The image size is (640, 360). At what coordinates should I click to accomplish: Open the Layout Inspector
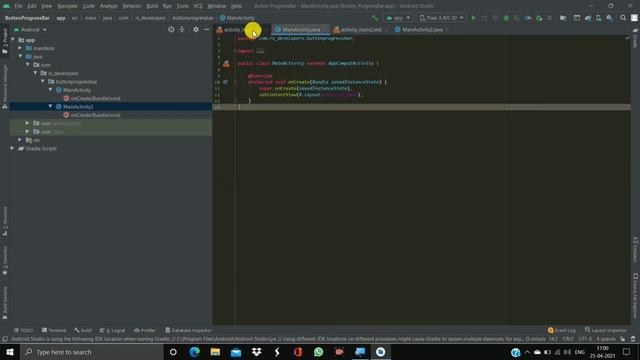tap(605, 330)
